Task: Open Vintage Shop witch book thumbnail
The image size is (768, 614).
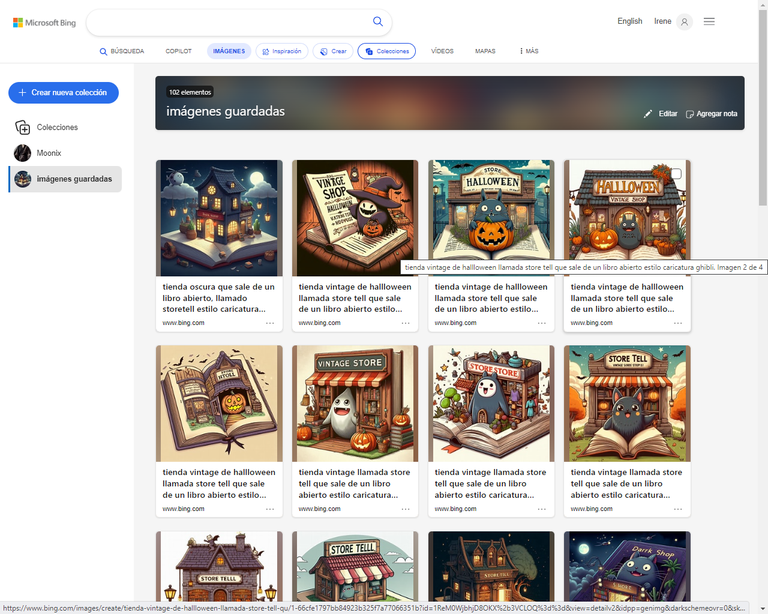Action: (355, 218)
